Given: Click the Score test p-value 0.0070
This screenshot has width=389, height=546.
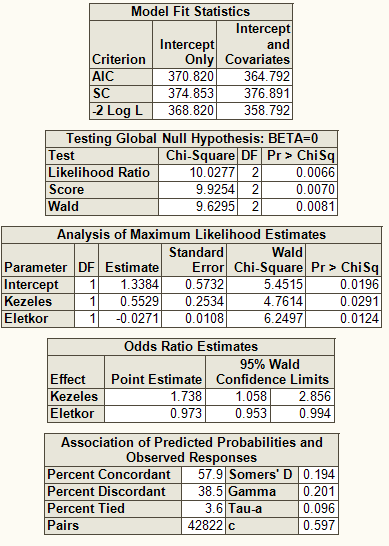Looking at the screenshot, I should pos(315,189).
